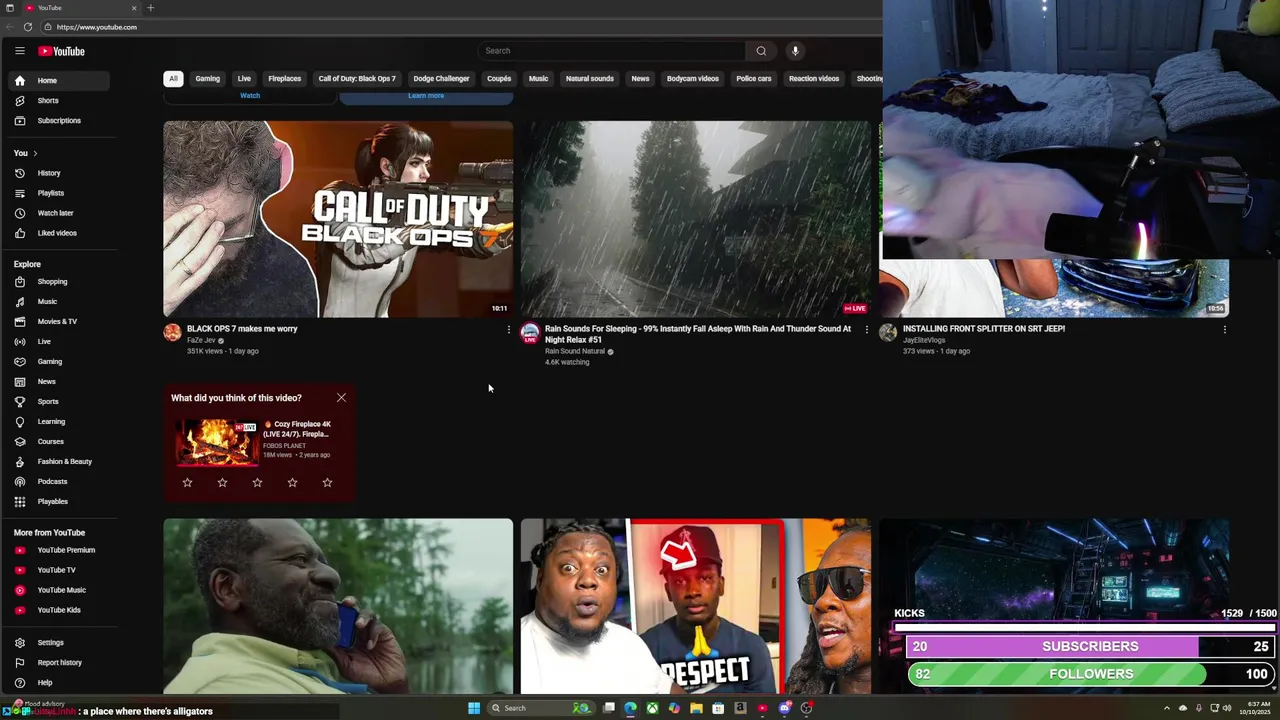Select the All filter chip
Viewport: 1280px width, 720px height.
click(x=173, y=78)
